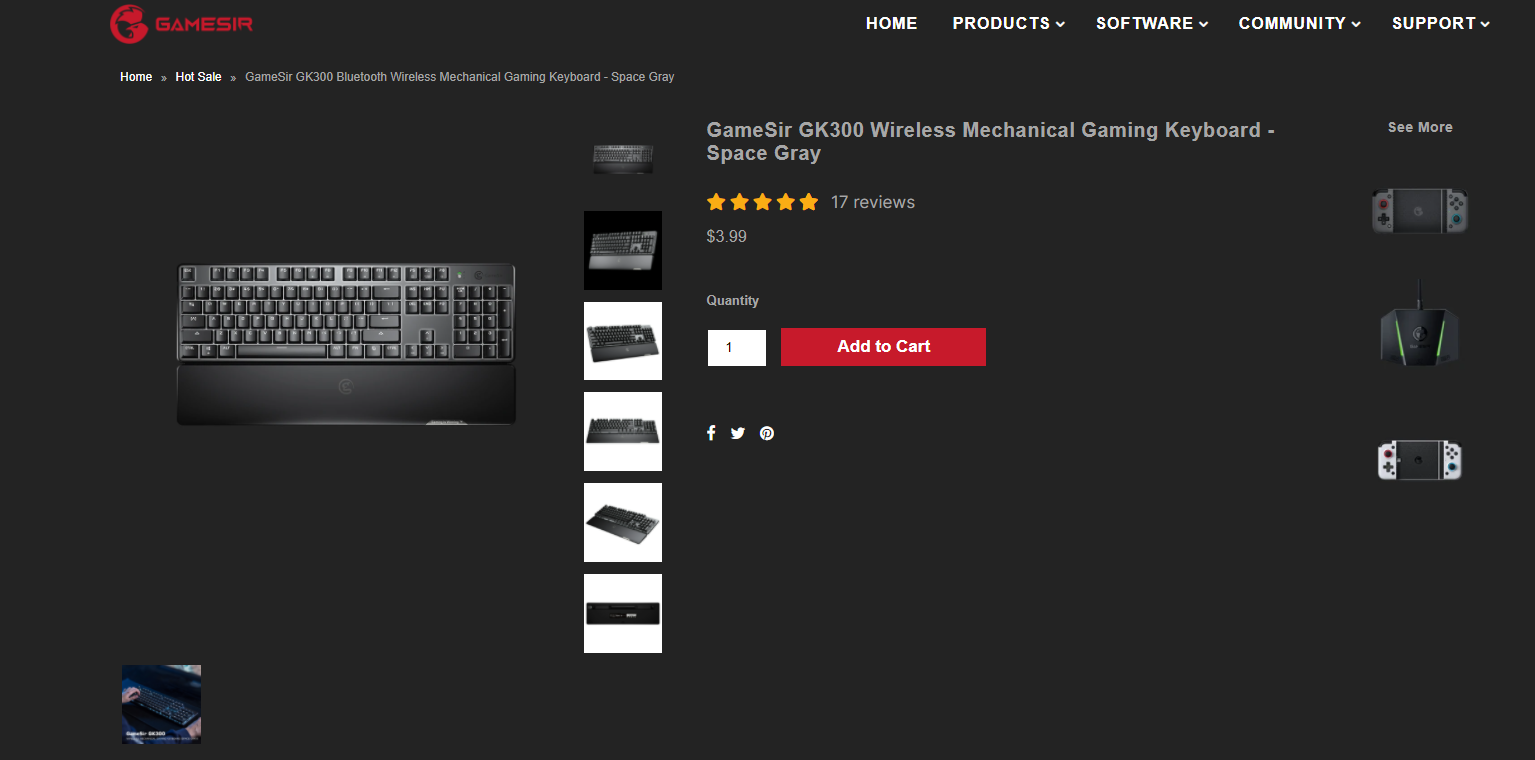
Task: Expand the SOFTWARE dropdown chevron
Action: 1204,24
